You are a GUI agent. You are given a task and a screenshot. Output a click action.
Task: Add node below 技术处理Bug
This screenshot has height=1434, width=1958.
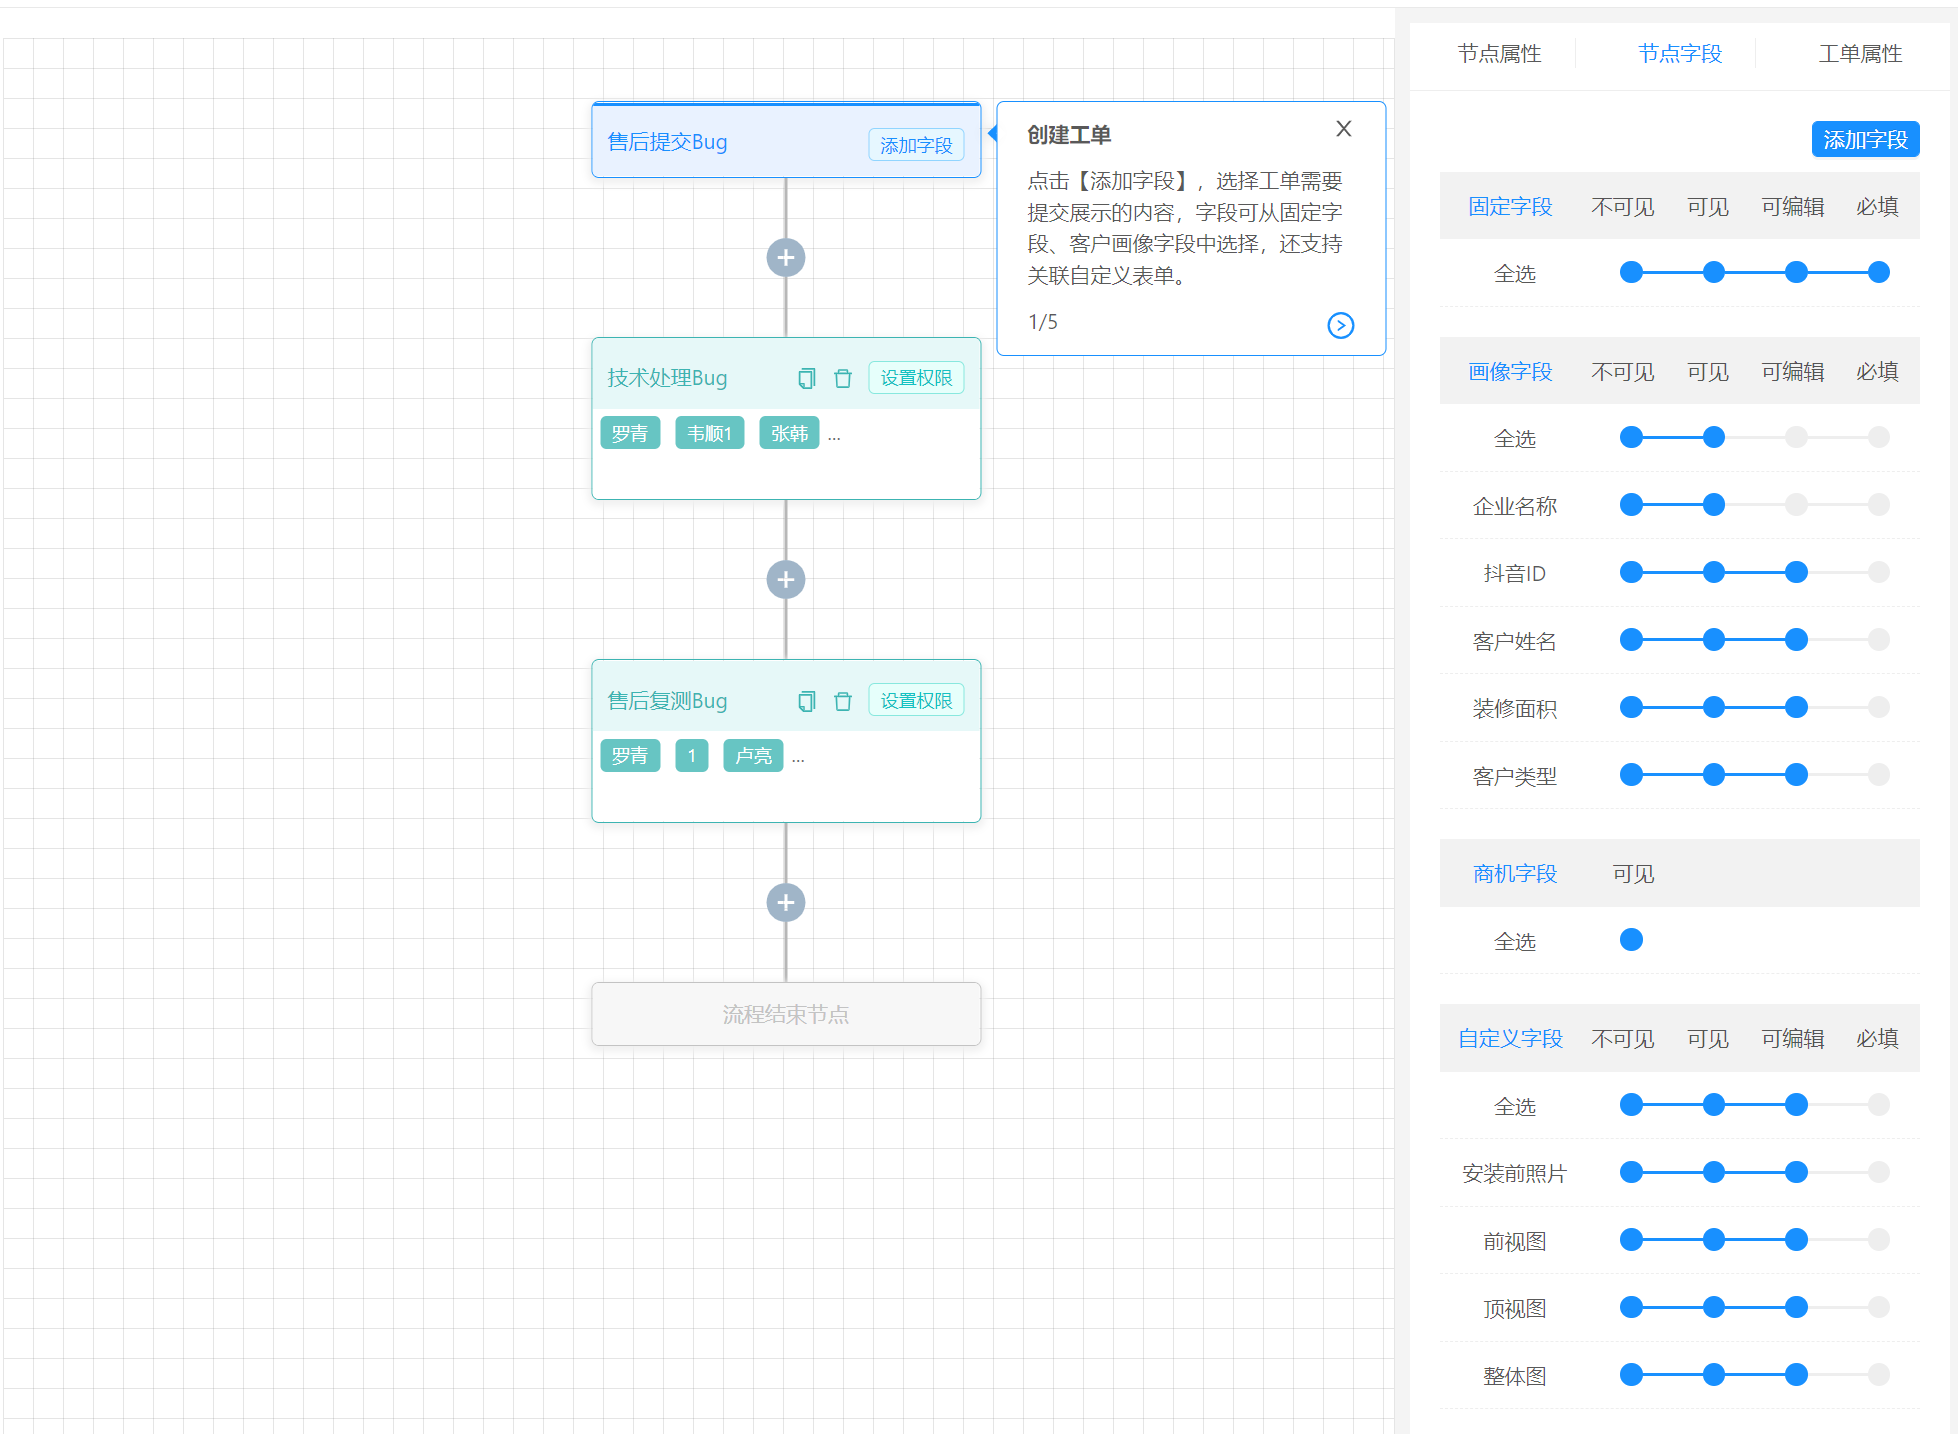786,580
